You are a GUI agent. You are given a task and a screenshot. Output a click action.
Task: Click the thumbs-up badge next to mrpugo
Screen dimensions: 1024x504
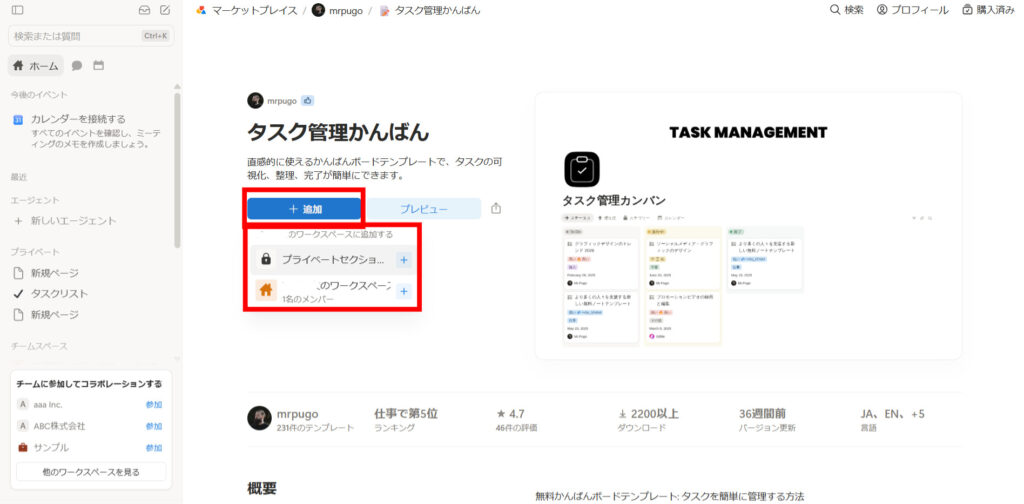308,101
